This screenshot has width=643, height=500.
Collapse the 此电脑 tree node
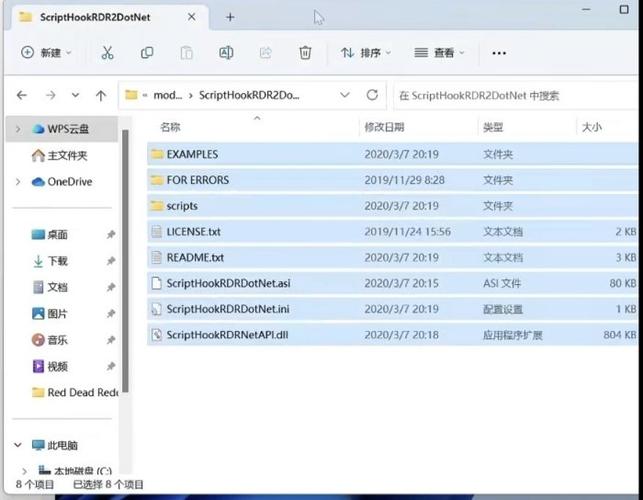pos(18,445)
